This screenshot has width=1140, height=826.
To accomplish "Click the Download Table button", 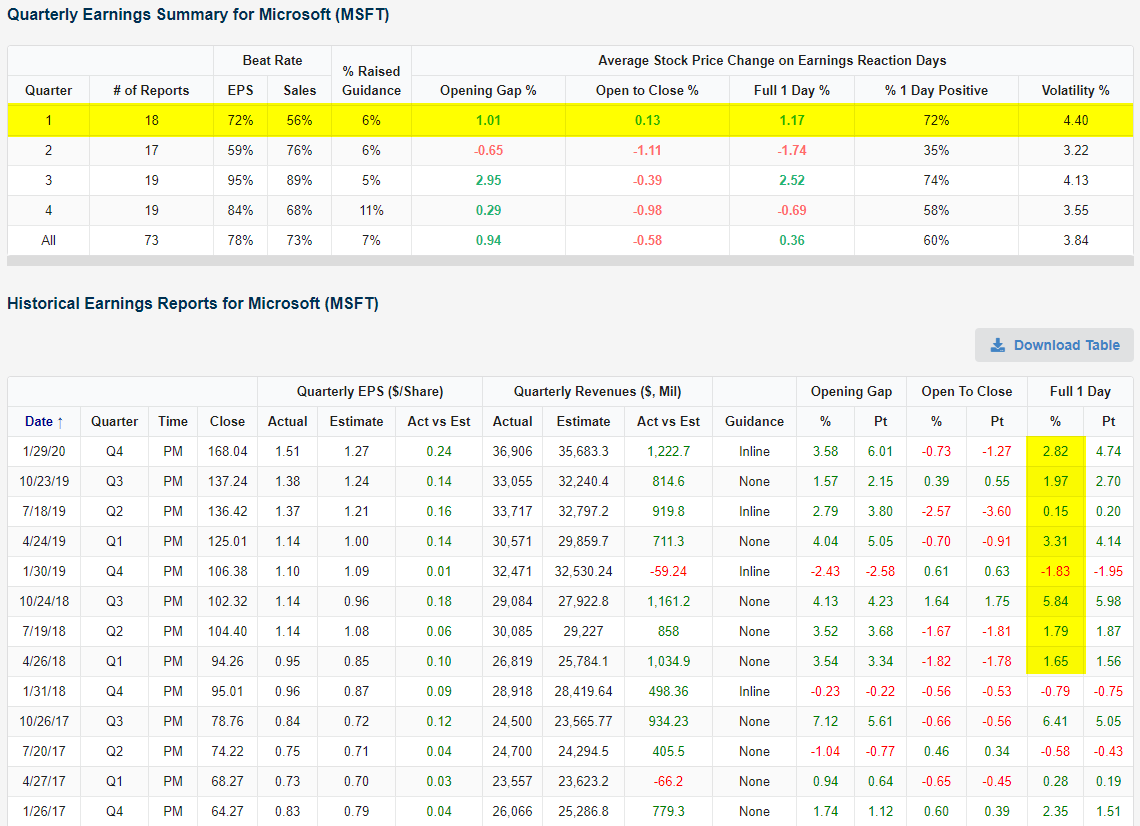I will pyautogui.click(x=1054, y=345).
